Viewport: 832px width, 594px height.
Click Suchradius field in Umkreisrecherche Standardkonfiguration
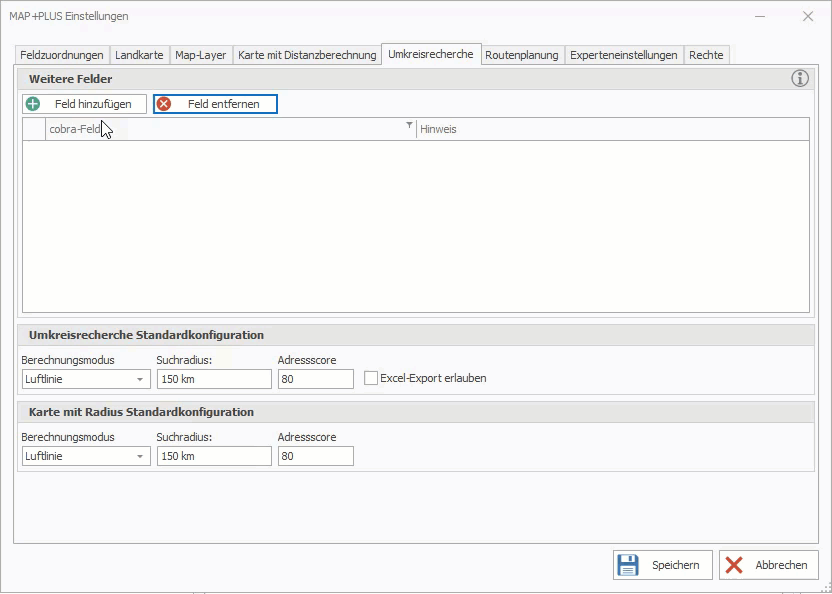pos(213,379)
